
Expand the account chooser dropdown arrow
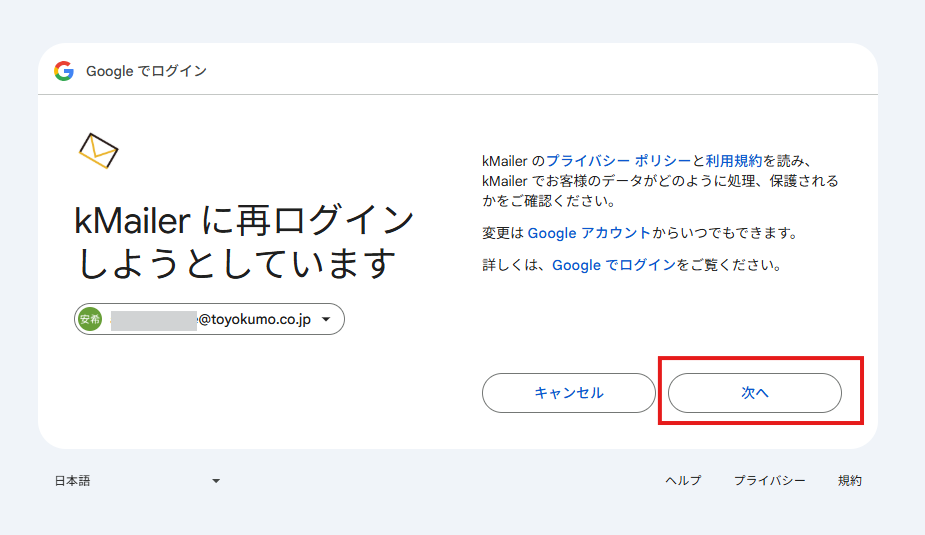pyautogui.click(x=326, y=320)
